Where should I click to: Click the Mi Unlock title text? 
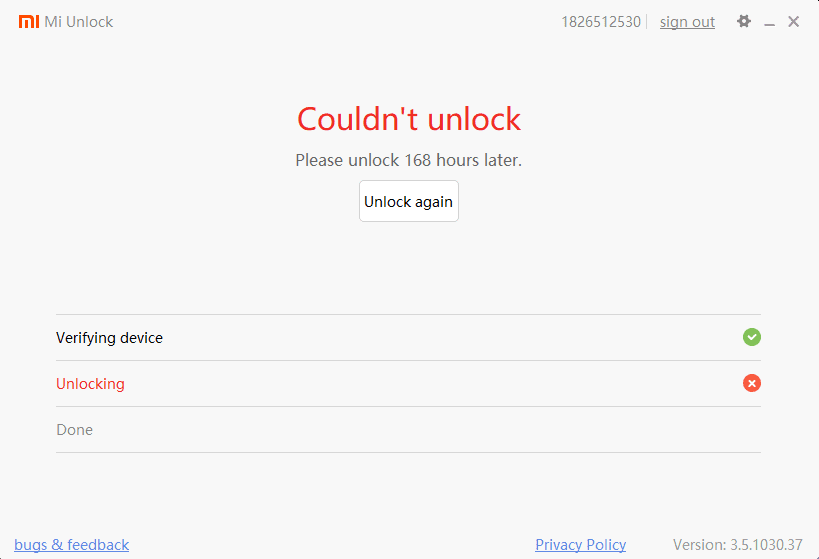click(79, 22)
